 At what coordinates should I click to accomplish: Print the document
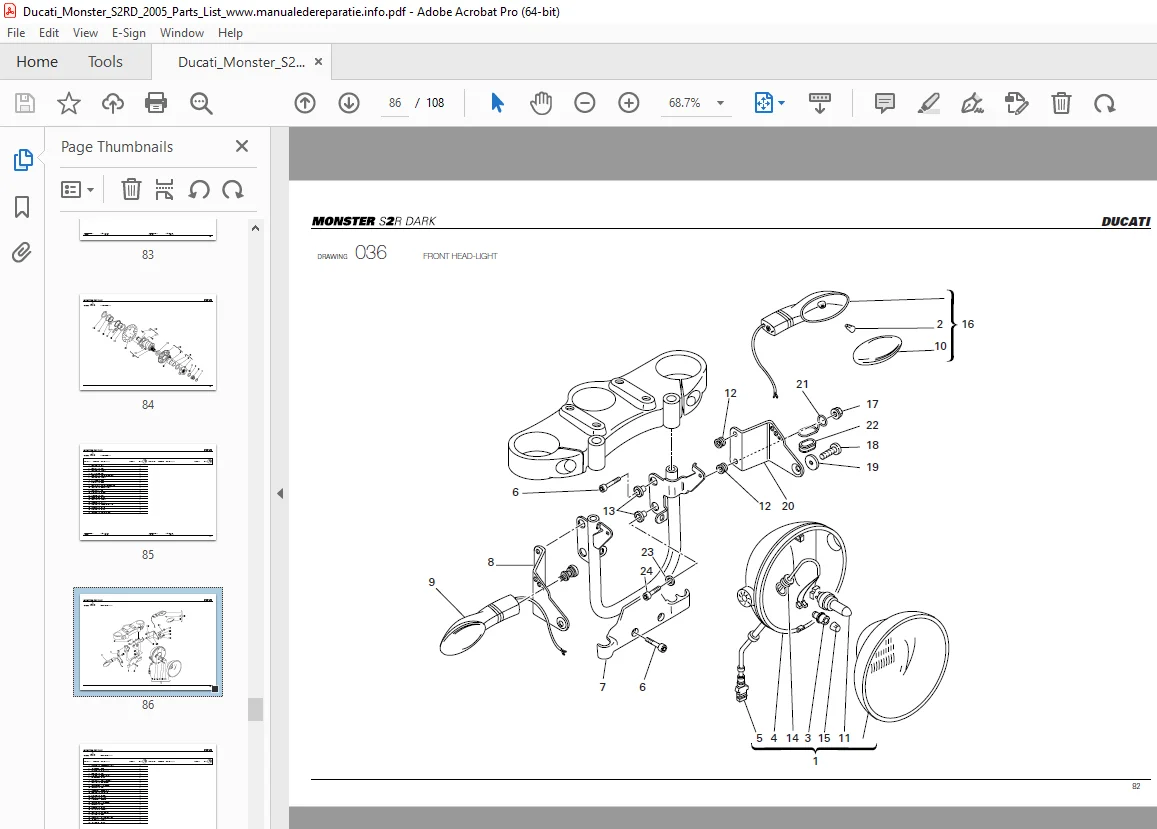[156, 103]
